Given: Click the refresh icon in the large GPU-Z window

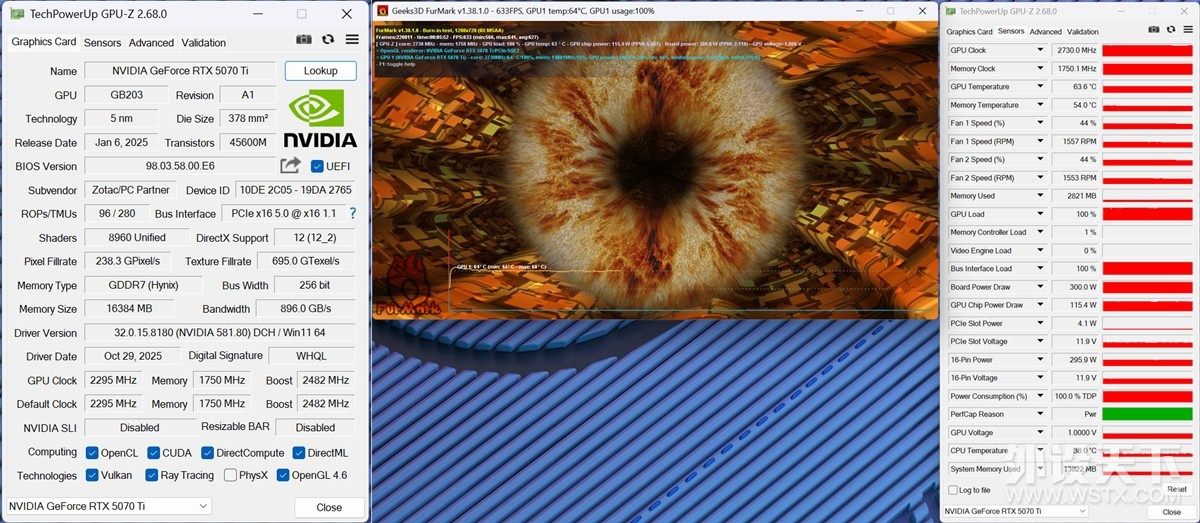Looking at the screenshot, I should tap(328, 40).
